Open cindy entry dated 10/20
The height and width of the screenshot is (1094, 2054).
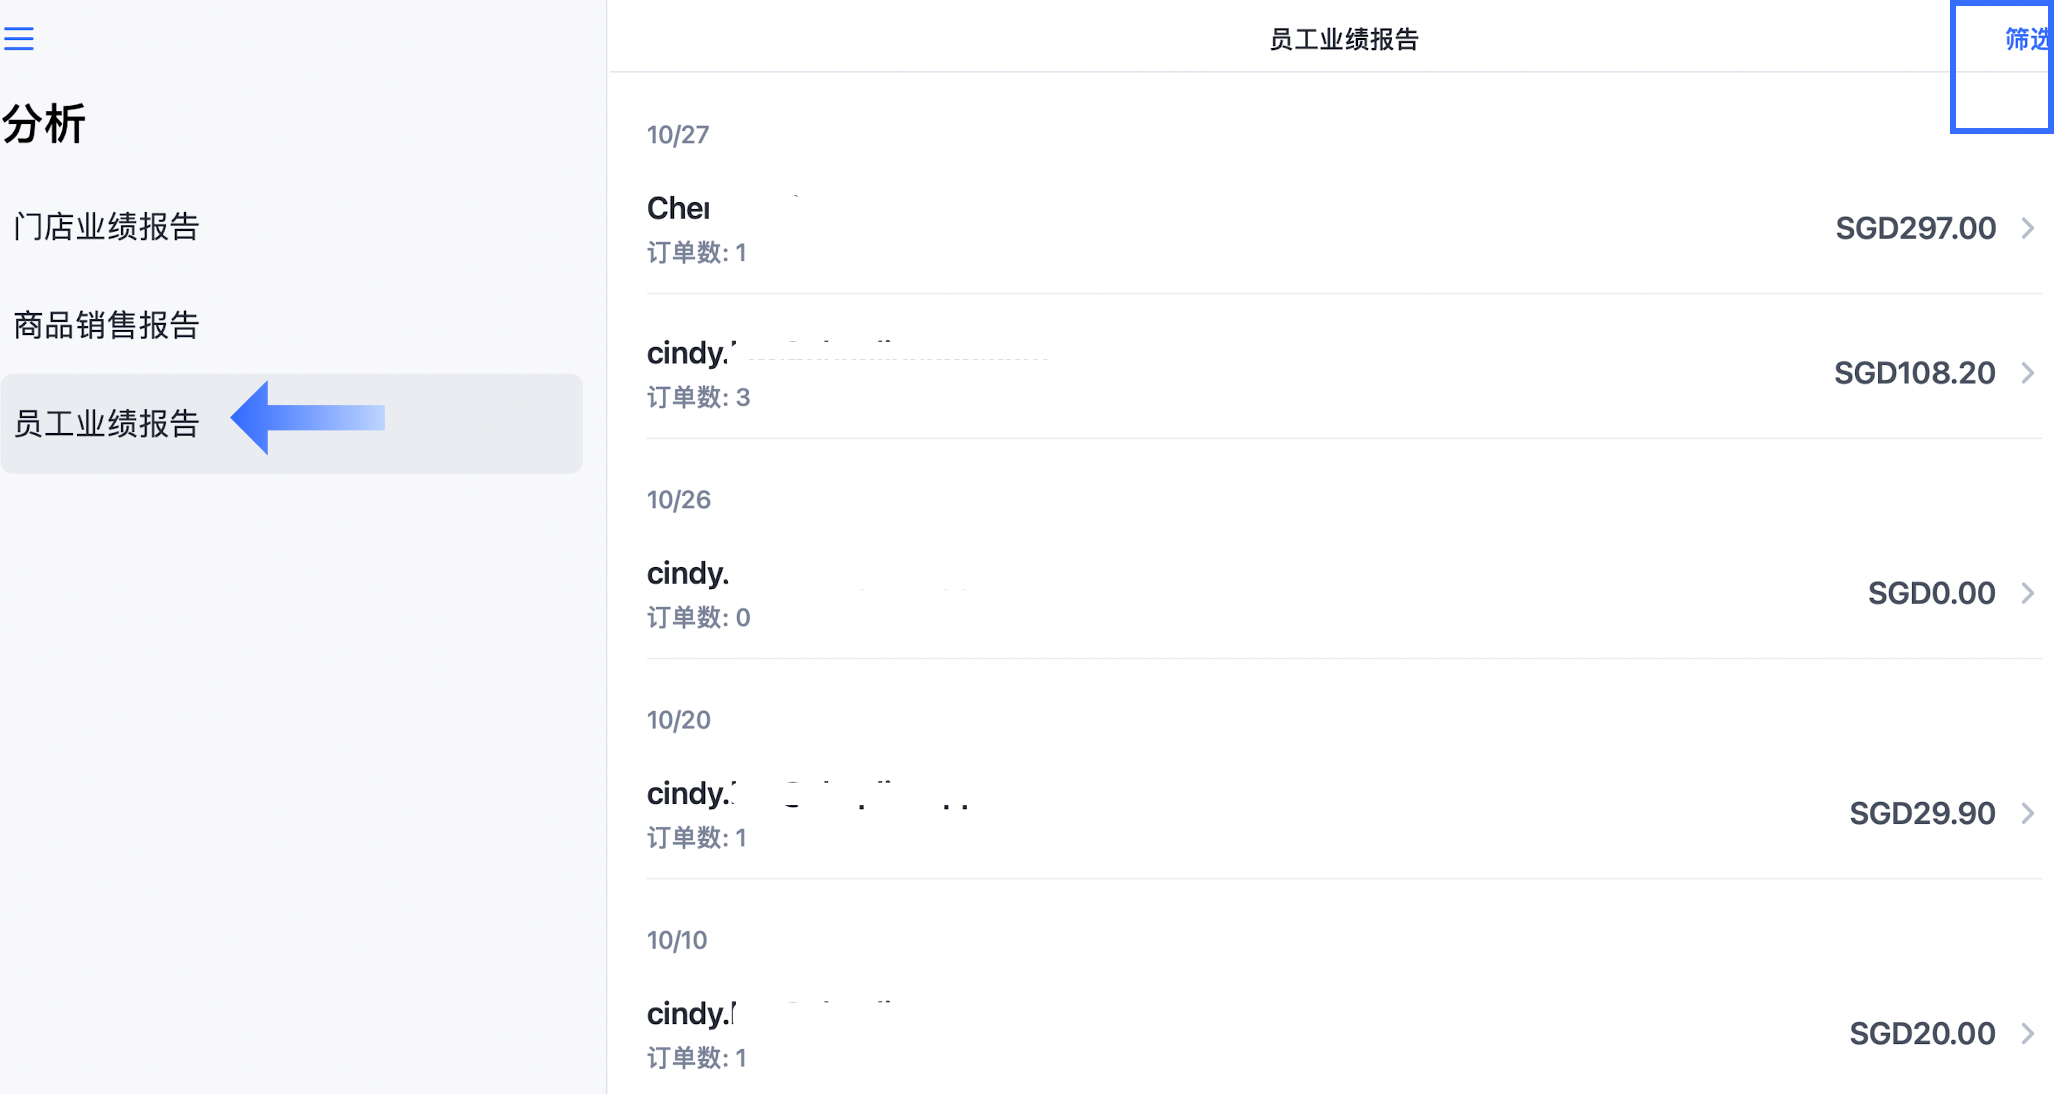point(1344,813)
